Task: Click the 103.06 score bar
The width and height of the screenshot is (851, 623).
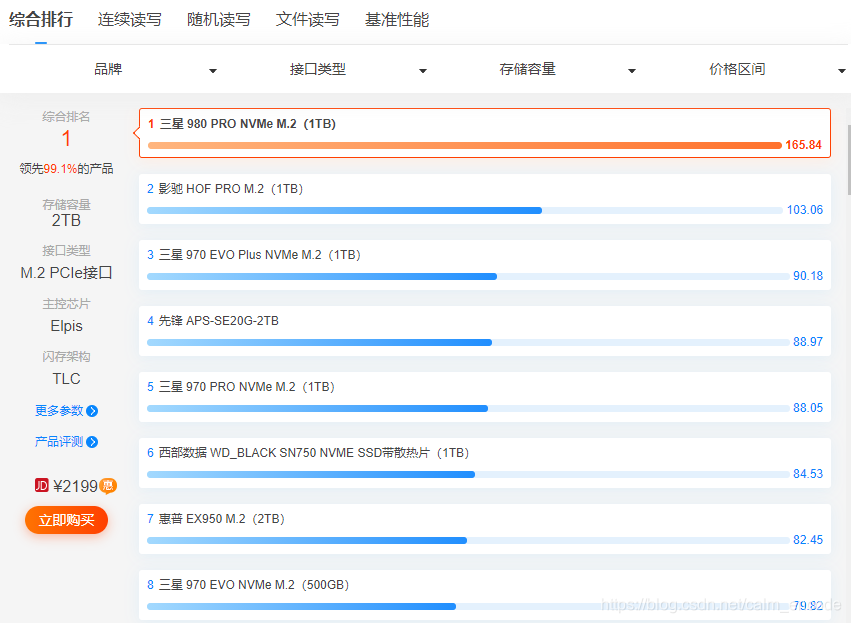Action: pyautogui.click(x=465, y=211)
